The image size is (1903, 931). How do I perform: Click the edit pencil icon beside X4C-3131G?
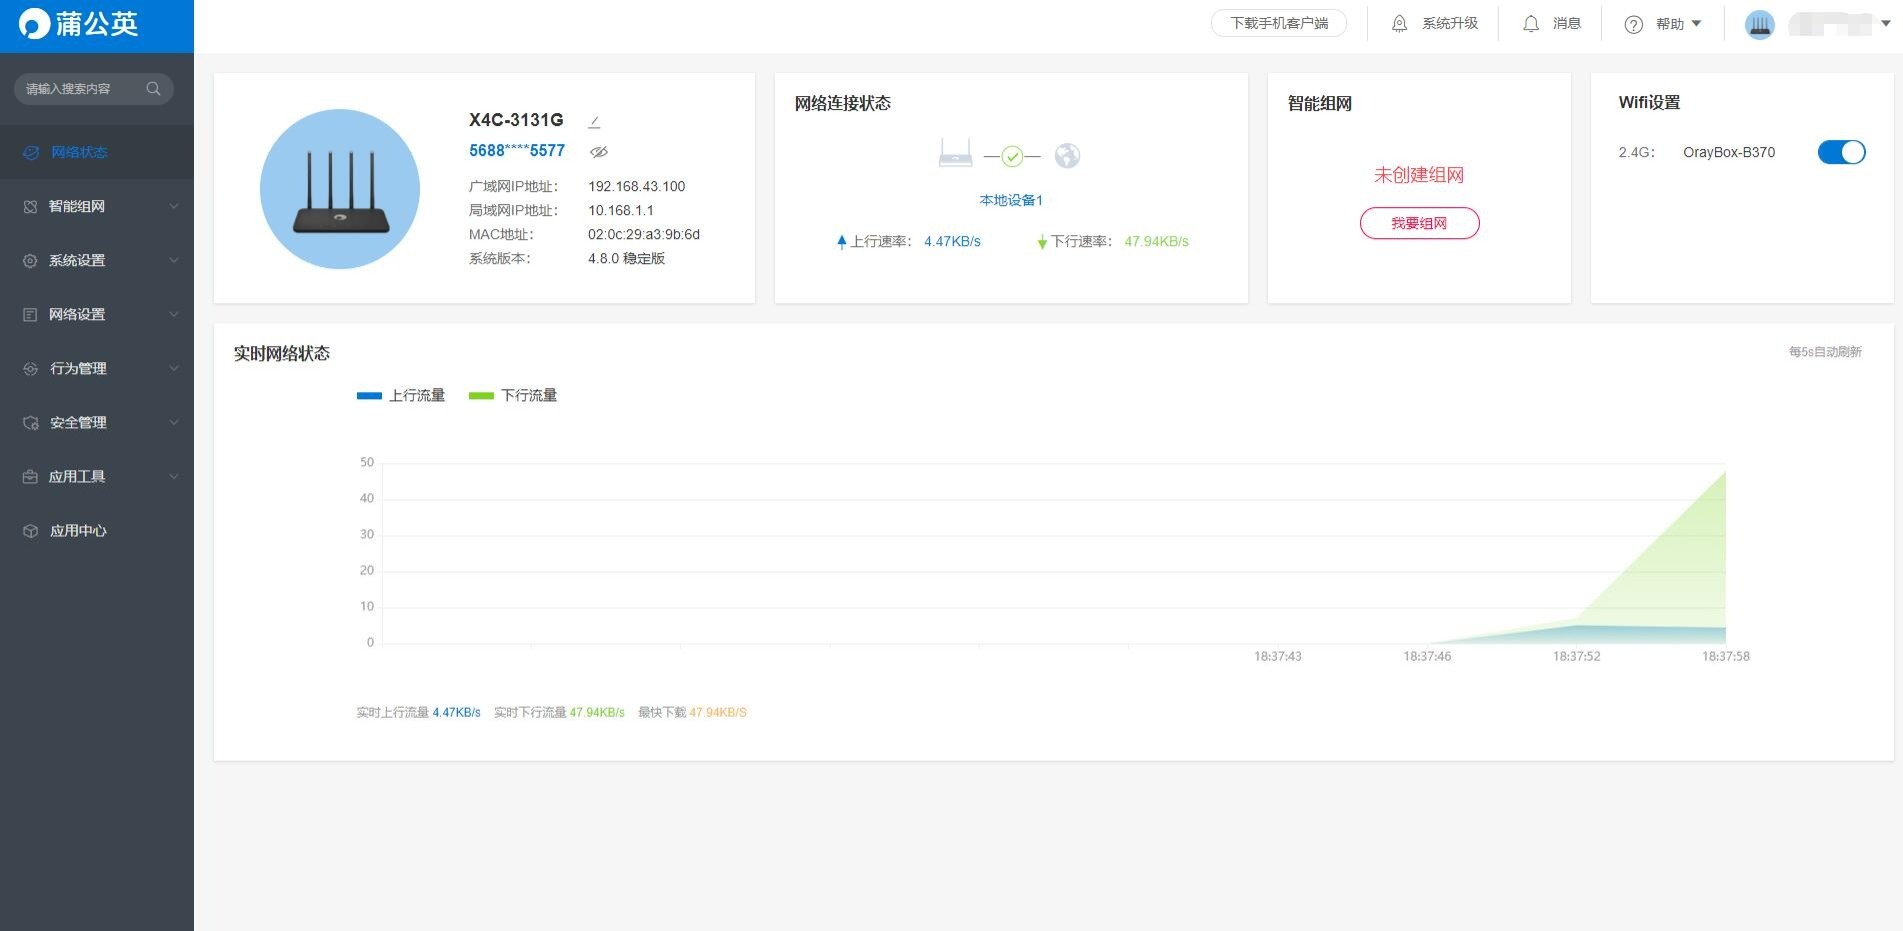click(594, 122)
